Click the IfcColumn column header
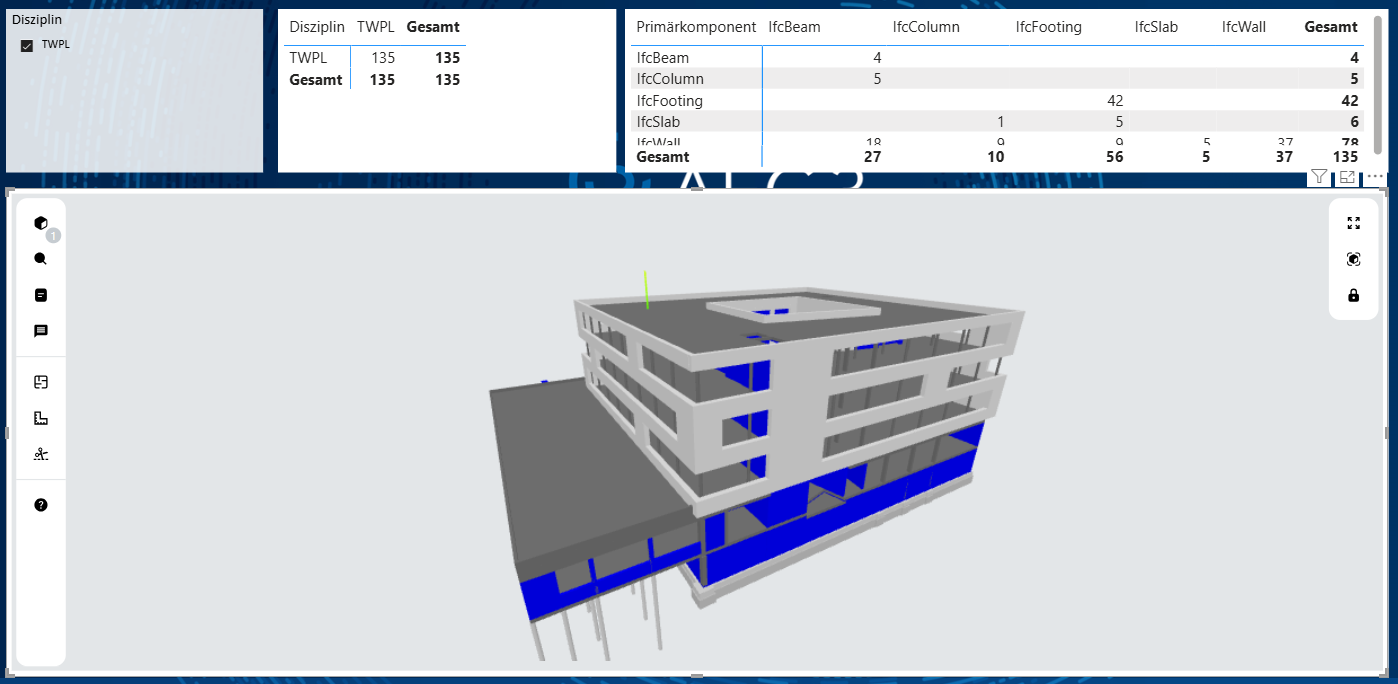 click(x=926, y=27)
